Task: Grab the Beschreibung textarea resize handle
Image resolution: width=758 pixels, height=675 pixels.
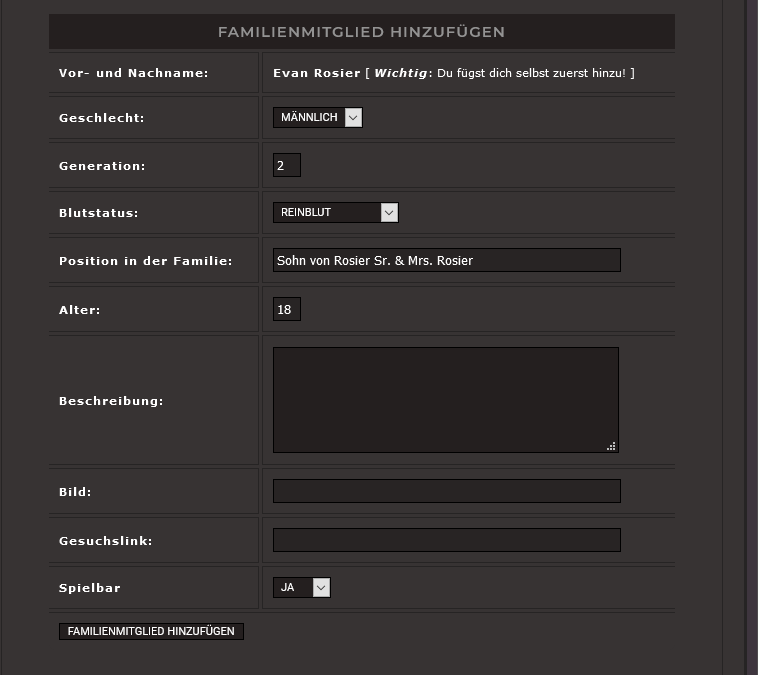Action: tap(611, 446)
